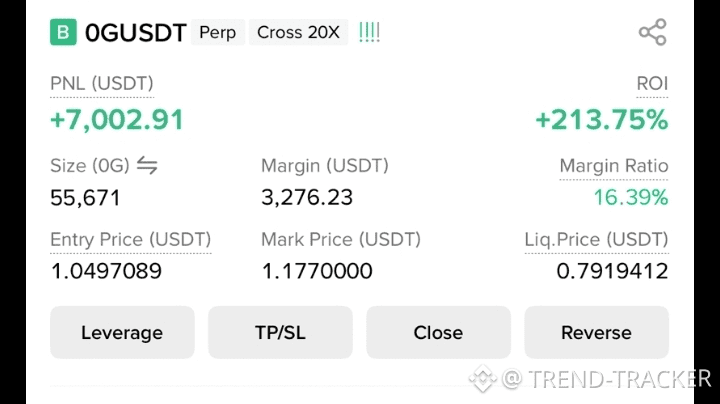Open the Leverage settings button
720x404 pixels.
[122, 332]
